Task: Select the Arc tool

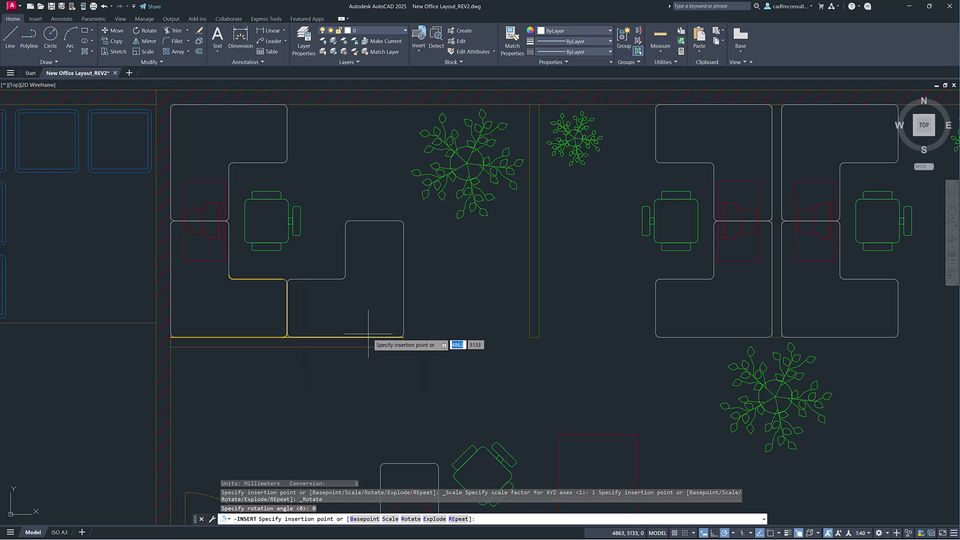Action: (70, 38)
